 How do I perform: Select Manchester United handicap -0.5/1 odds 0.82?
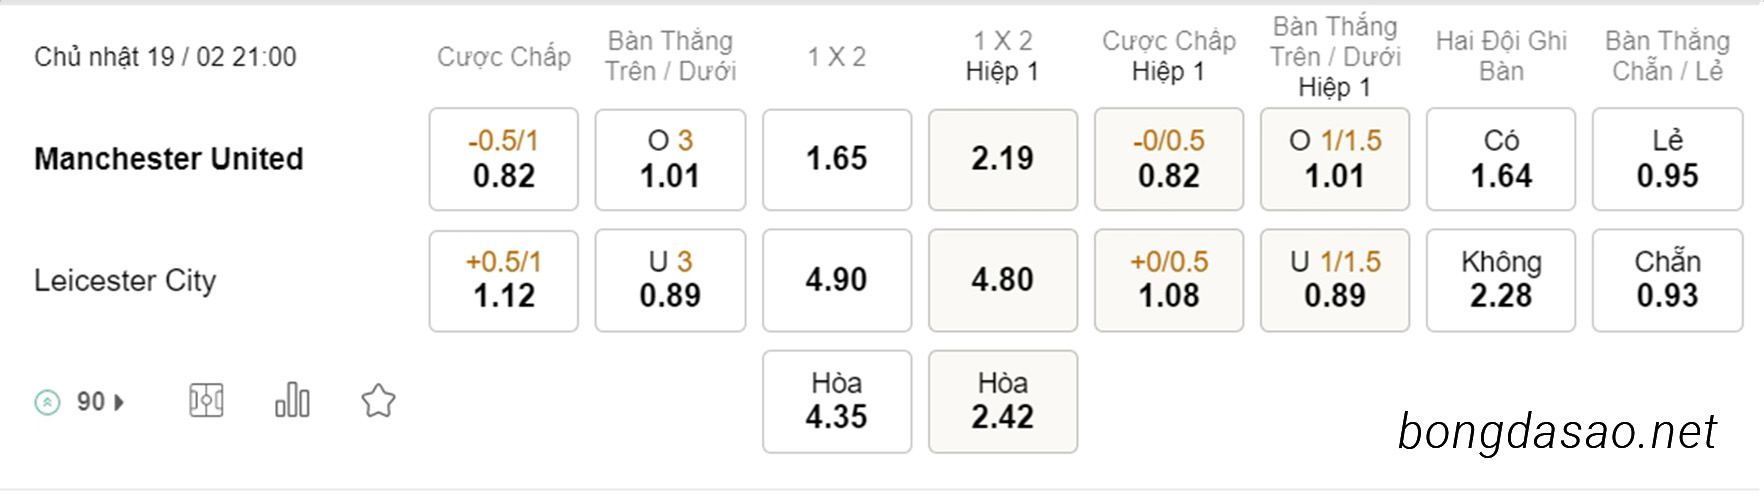click(x=504, y=159)
